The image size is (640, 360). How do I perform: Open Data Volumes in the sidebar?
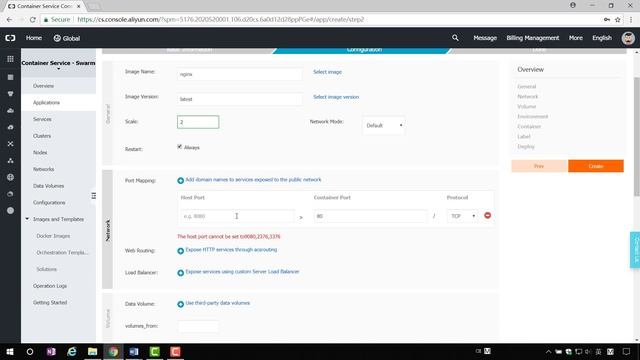pyautogui.click(x=49, y=186)
